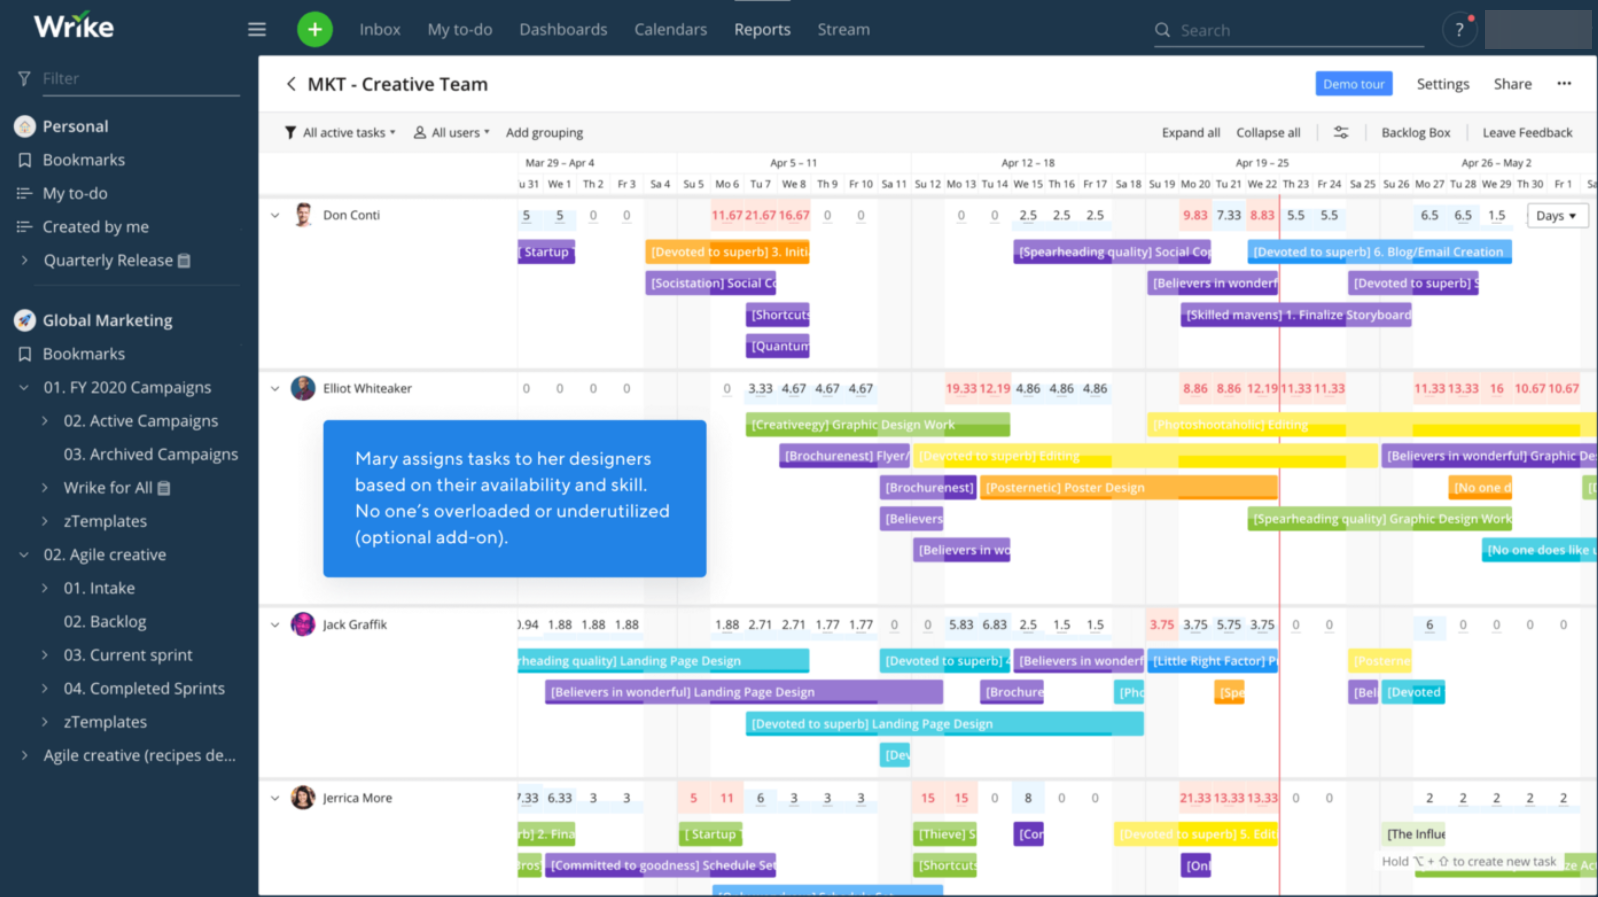The image size is (1598, 897).
Task: Click Expand all
Action: tap(1190, 132)
